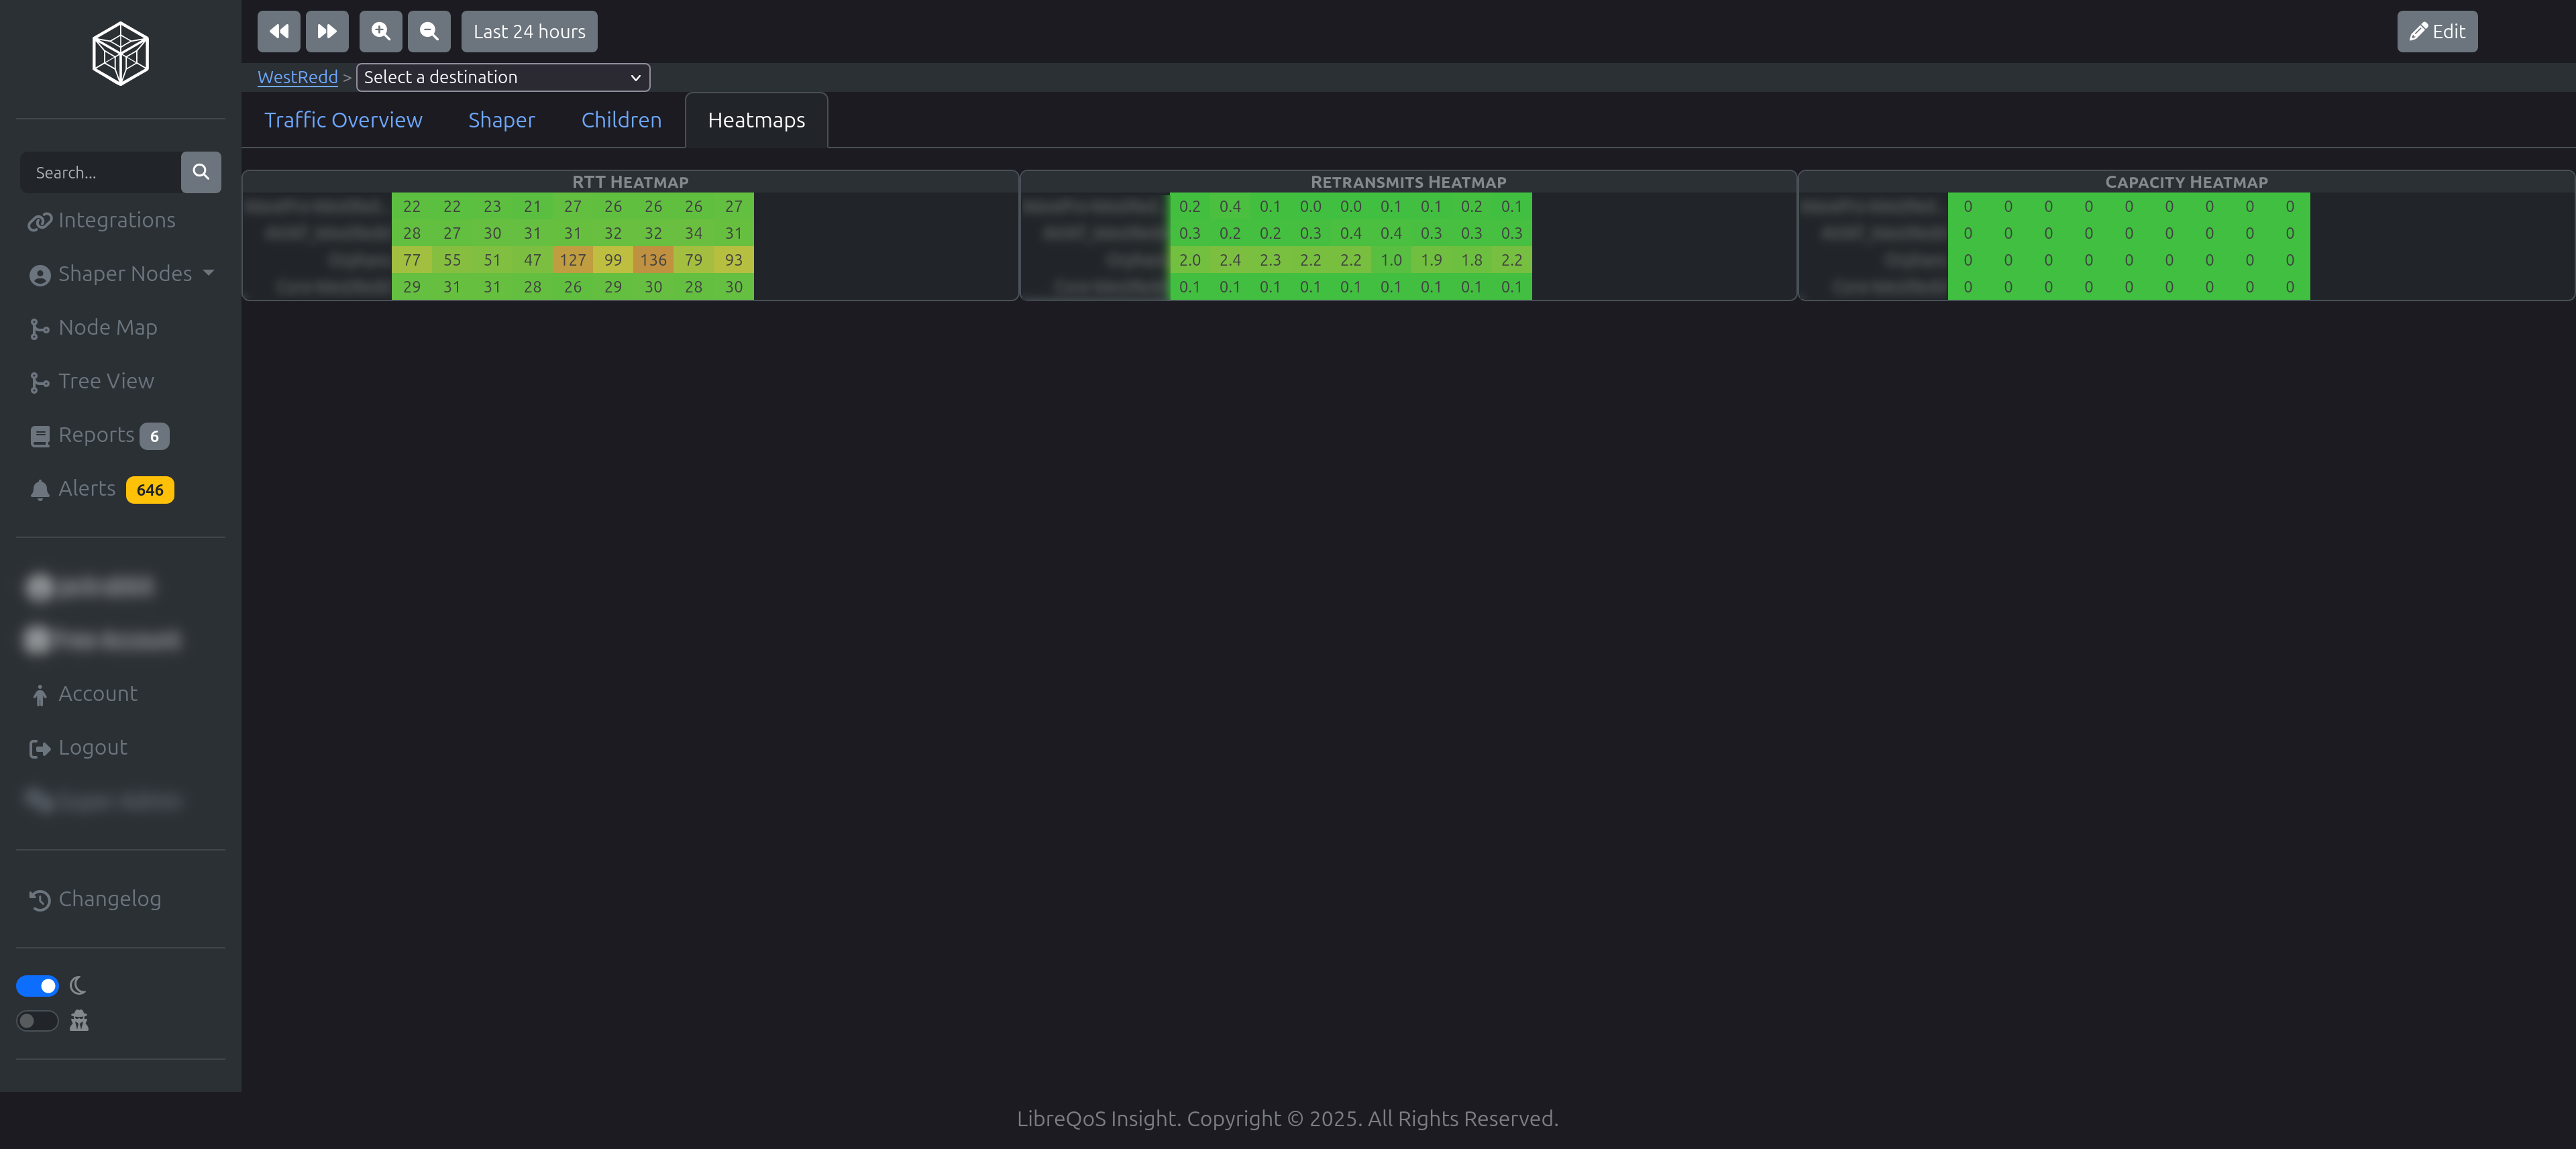
Task: Toggle the dark mode switch
Action: [x=37, y=986]
